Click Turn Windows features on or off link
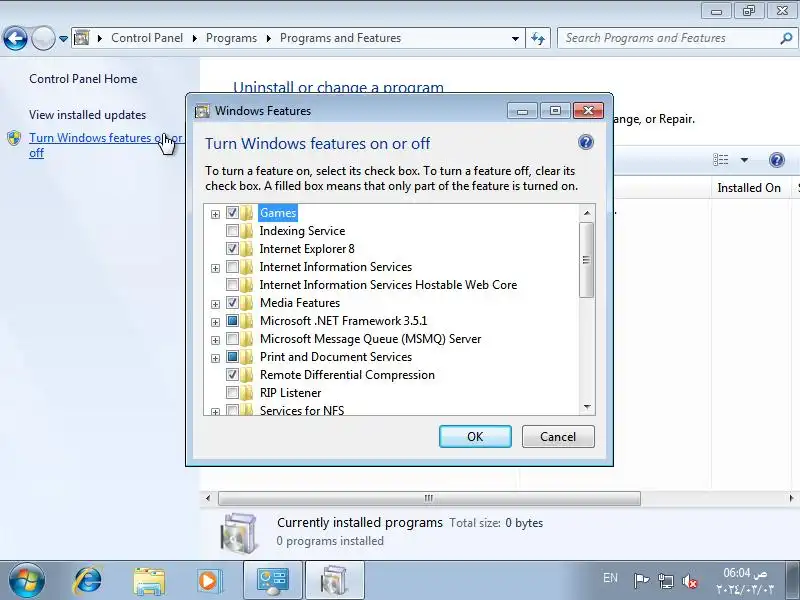The image size is (800, 600). 105,145
